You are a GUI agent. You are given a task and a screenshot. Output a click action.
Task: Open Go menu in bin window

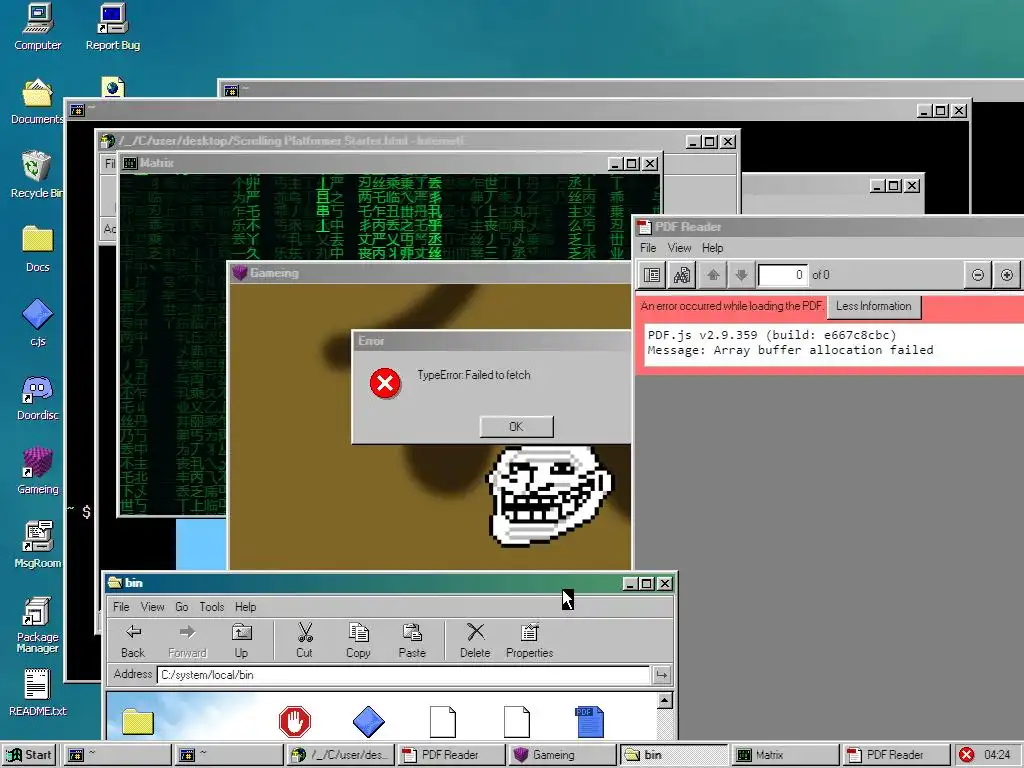tap(182, 607)
